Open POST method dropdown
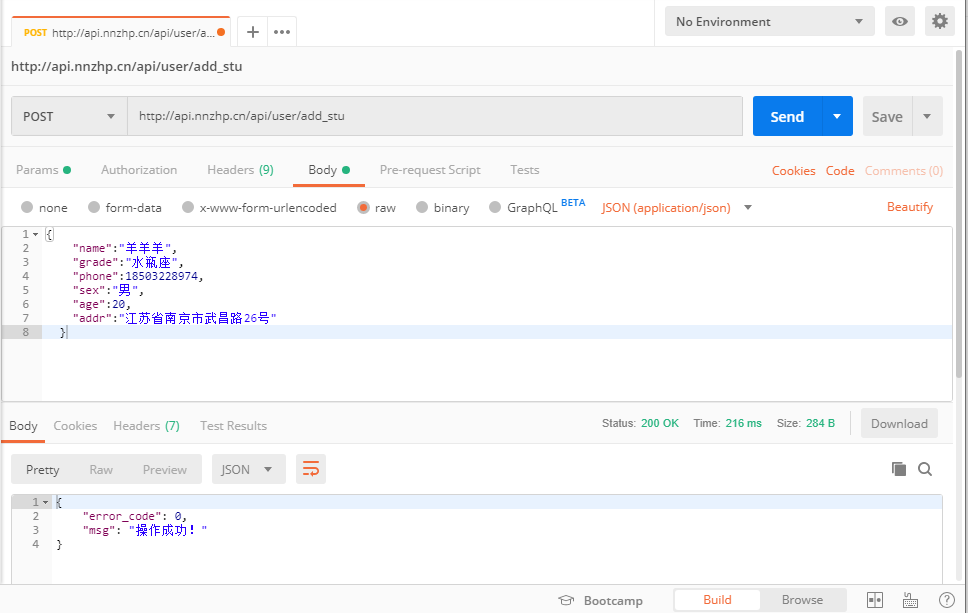Image resolution: width=968 pixels, height=613 pixels. [69, 116]
